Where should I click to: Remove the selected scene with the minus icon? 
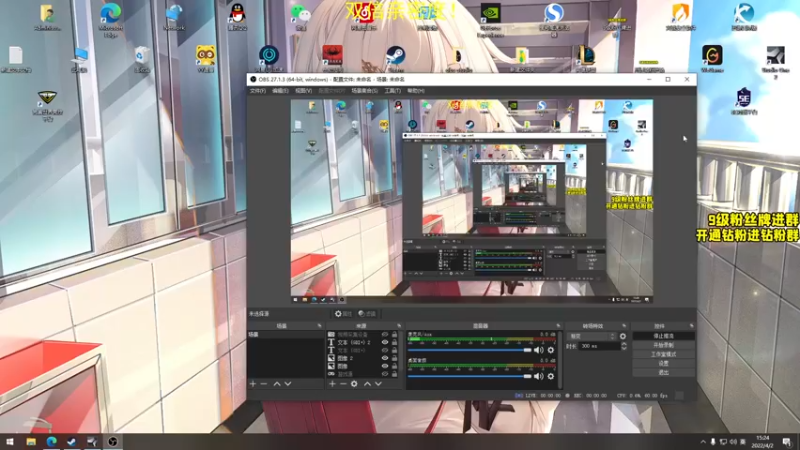264,384
